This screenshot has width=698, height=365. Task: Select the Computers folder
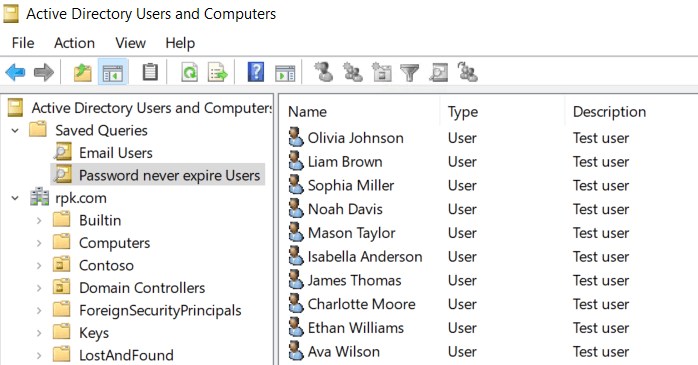tap(114, 243)
